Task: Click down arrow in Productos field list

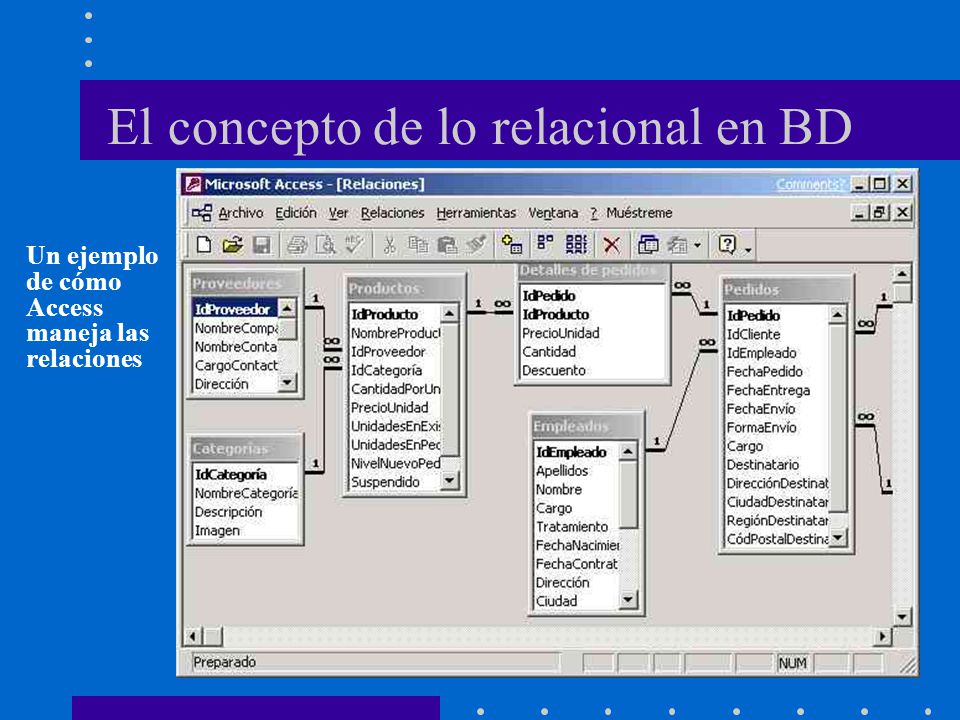Action: pyautogui.click(x=449, y=481)
